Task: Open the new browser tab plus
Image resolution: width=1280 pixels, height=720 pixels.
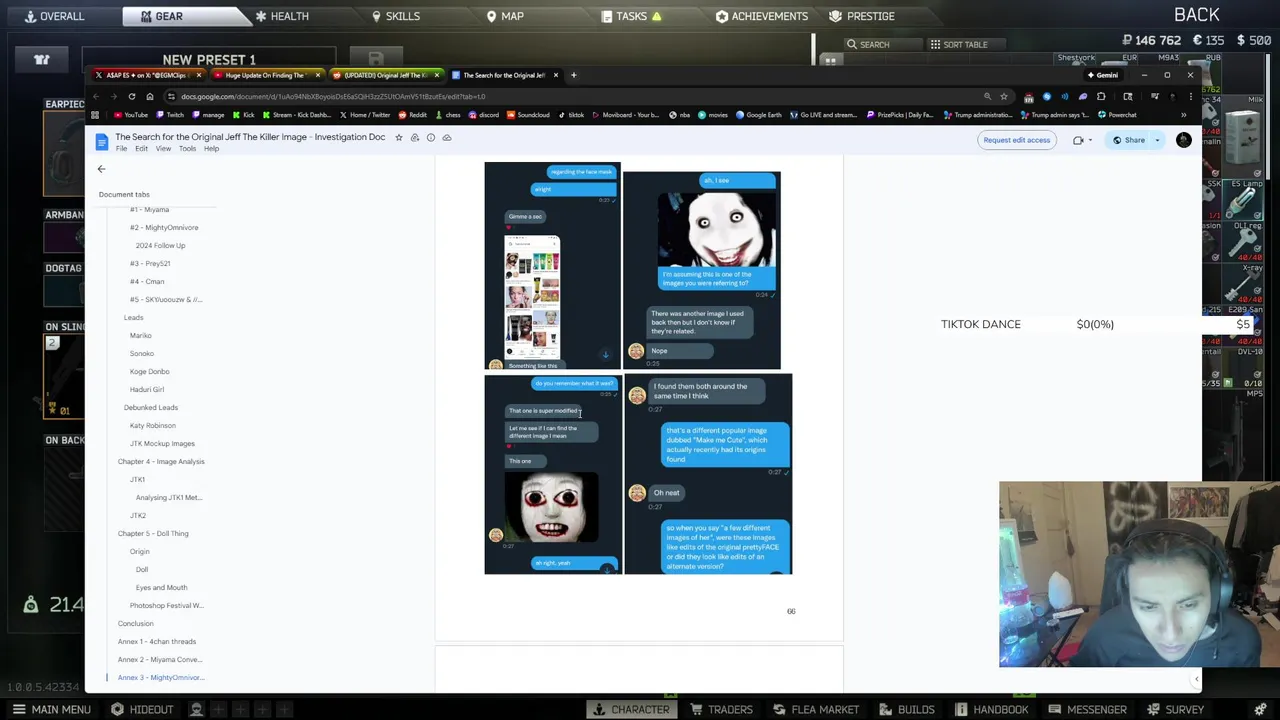Action: (573, 75)
